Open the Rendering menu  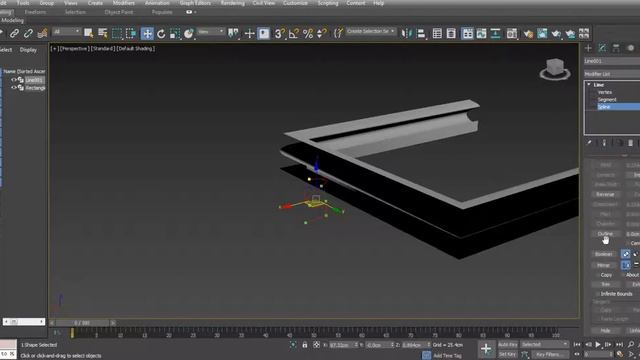[x=233, y=3]
